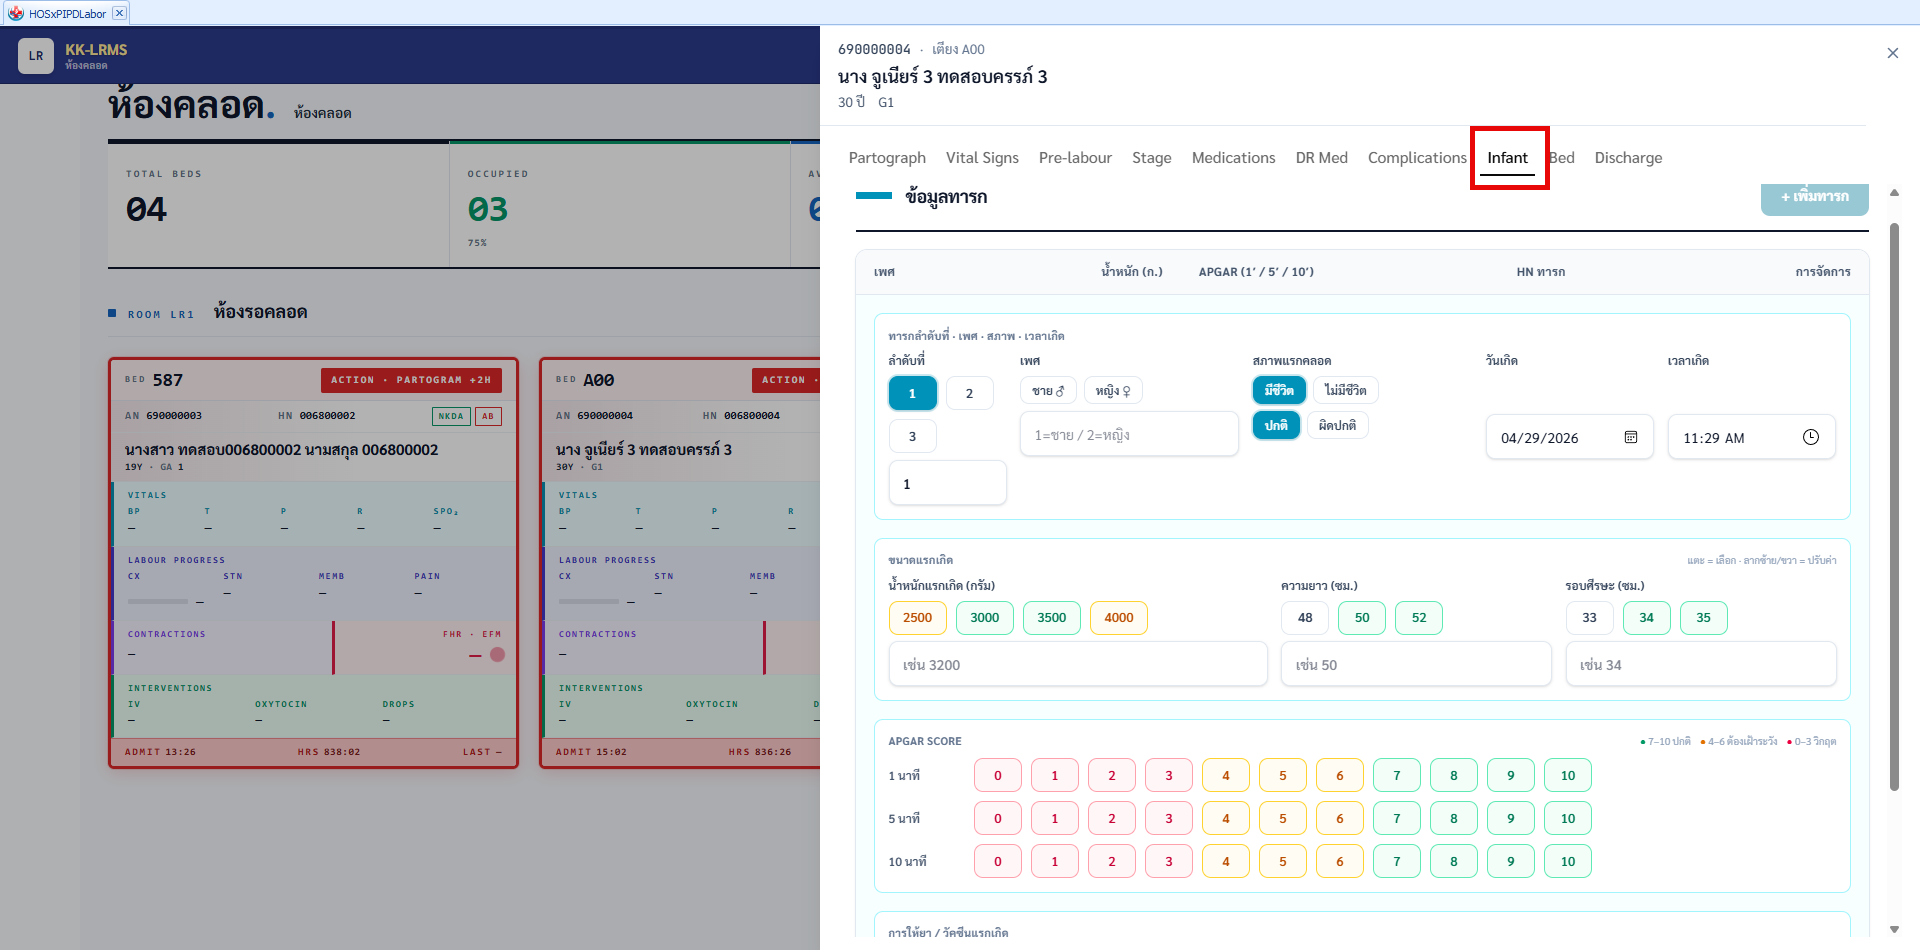Click the LR logo badge in header
Image resolution: width=1920 pixels, height=950 pixels.
36,56
